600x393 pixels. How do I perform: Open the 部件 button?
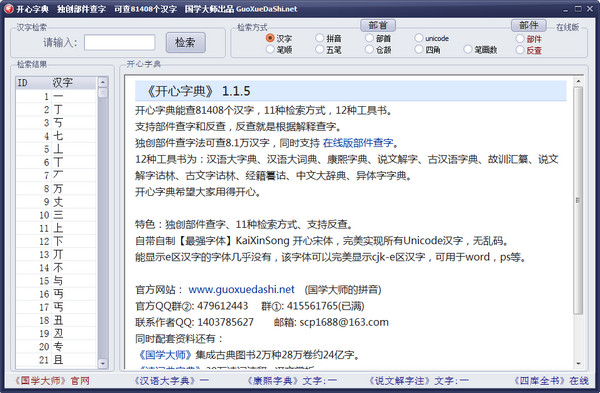529,25
